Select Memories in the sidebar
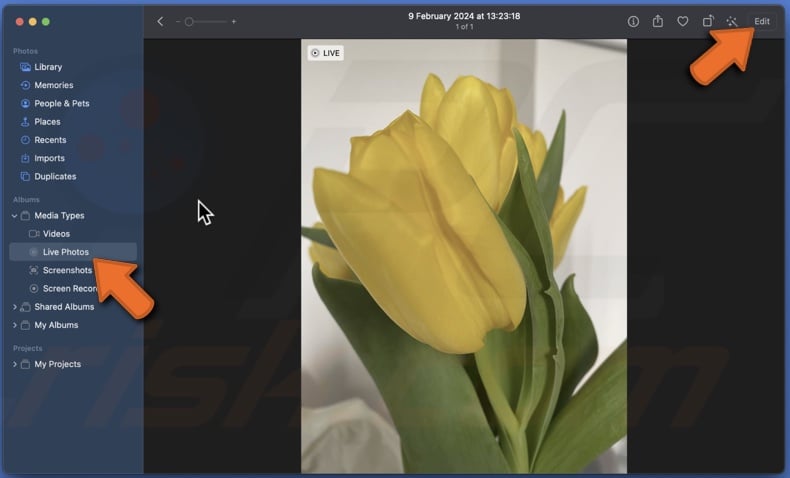The width and height of the screenshot is (790, 478). coord(53,85)
